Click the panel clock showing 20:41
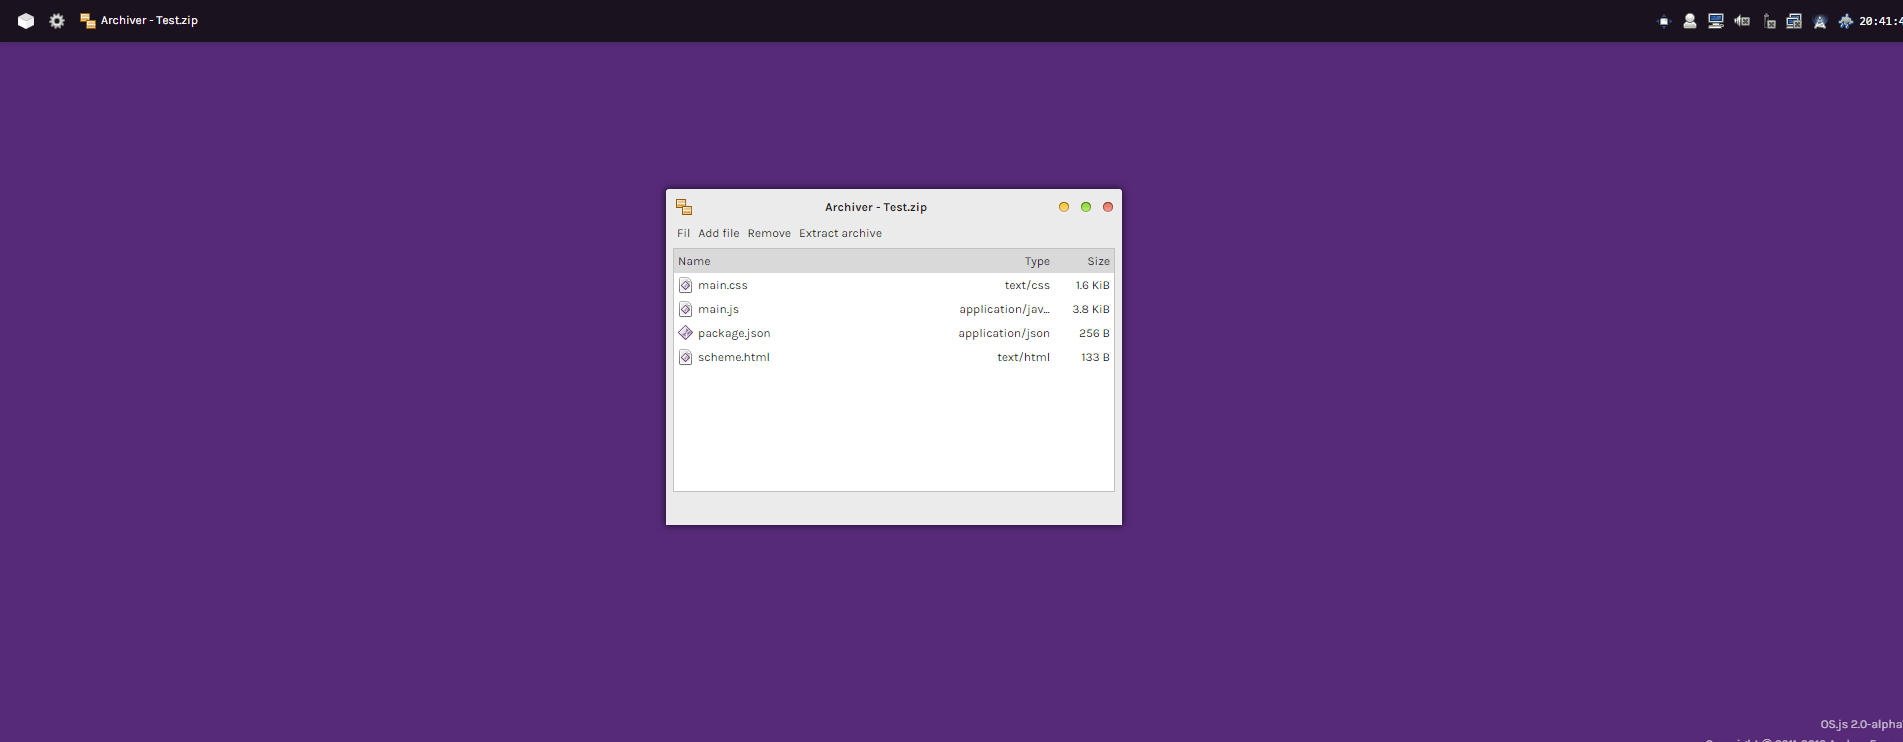The width and height of the screenshot is (1903, 742). [x=1881, y=21]
